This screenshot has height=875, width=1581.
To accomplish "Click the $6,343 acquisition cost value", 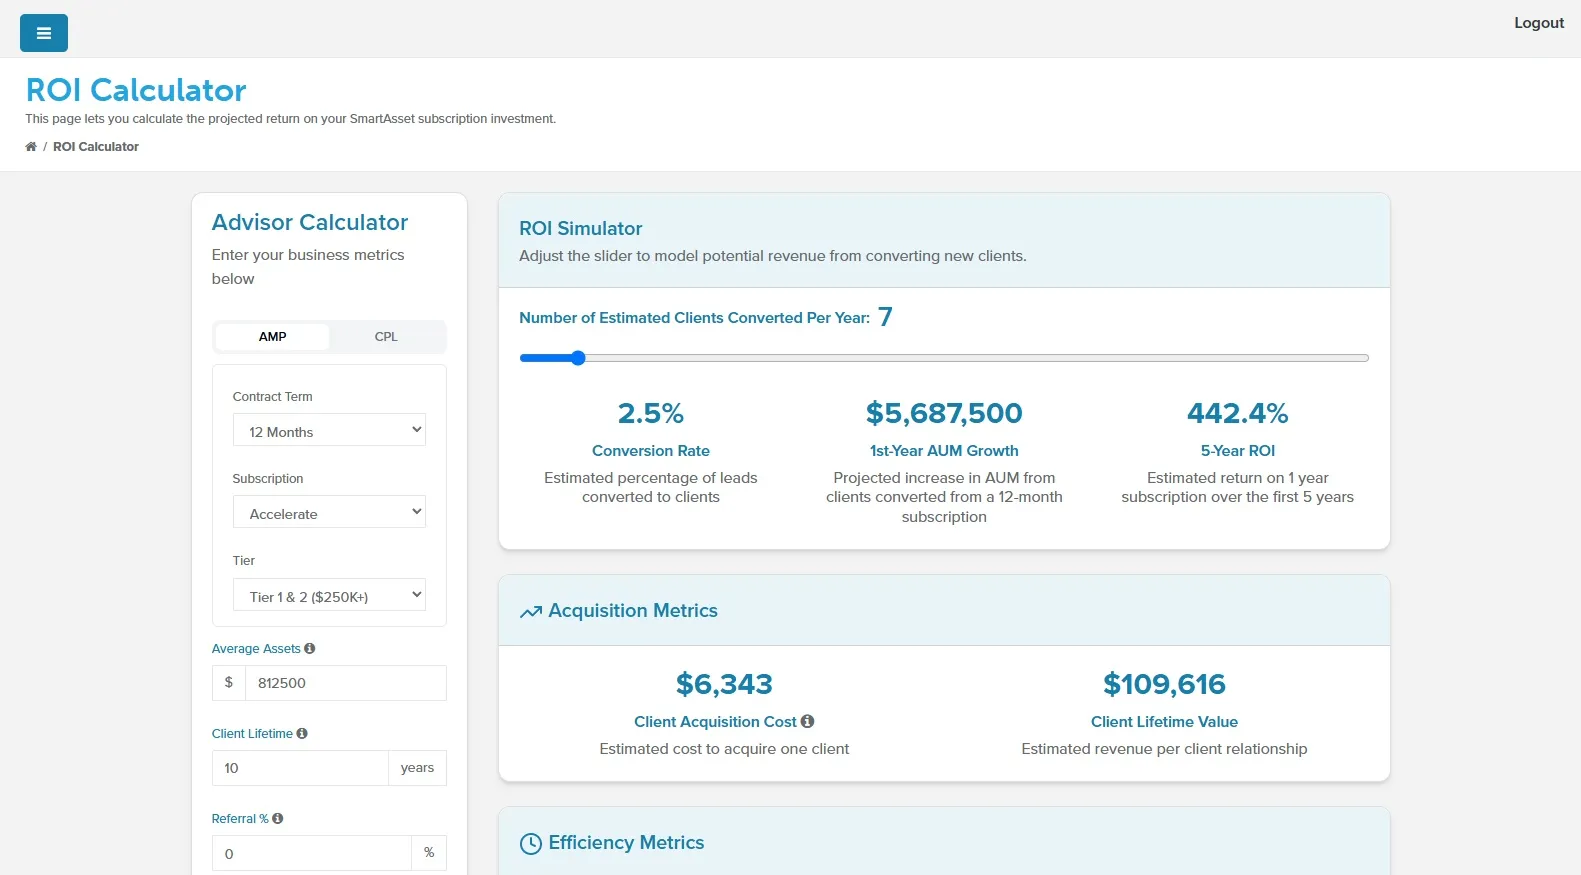I will coord(724,684).
